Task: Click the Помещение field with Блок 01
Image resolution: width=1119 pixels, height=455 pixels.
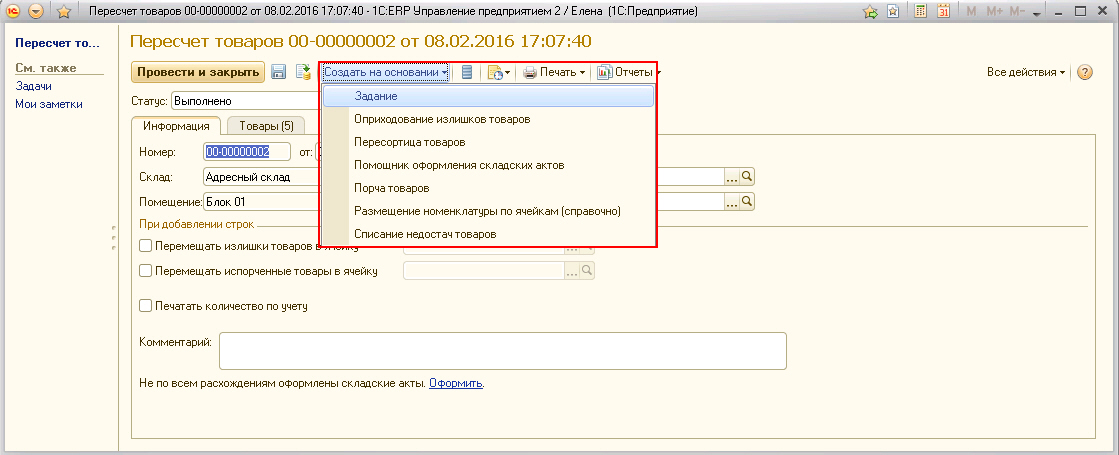Action: pyautogui.click(x=261, y=202)
